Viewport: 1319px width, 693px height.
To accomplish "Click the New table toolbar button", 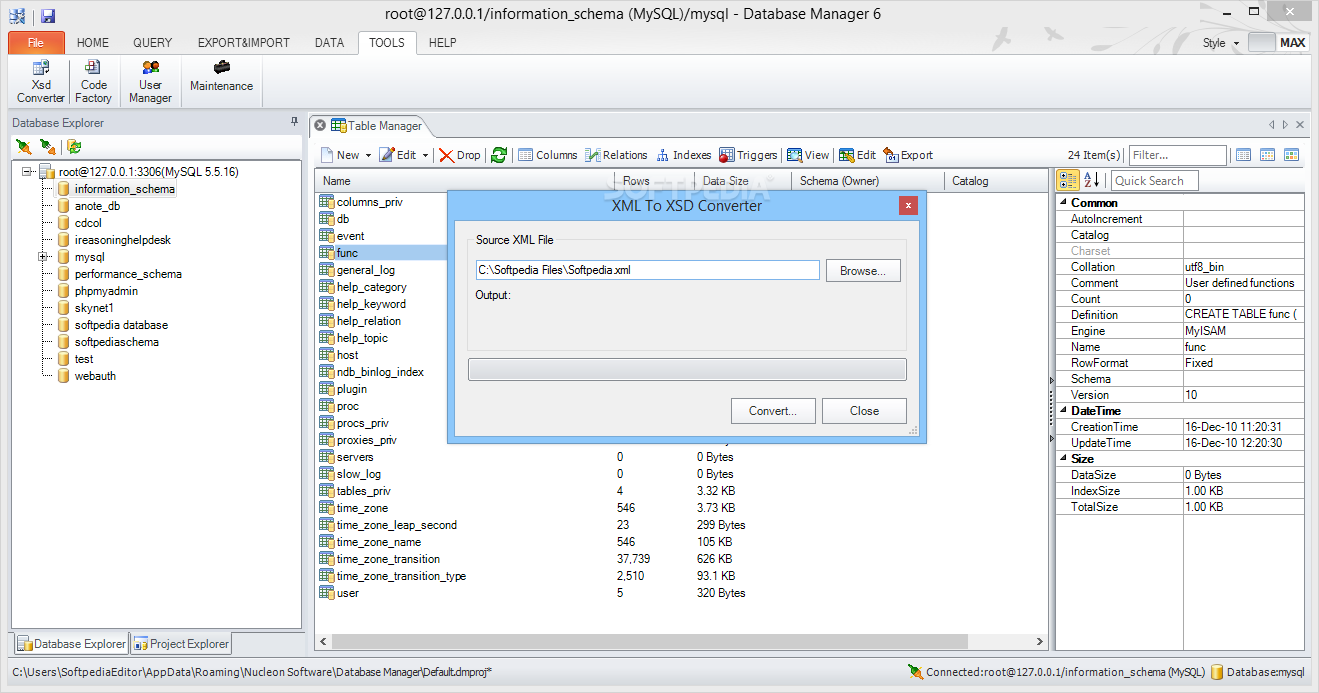I will [x=340, y=155].
